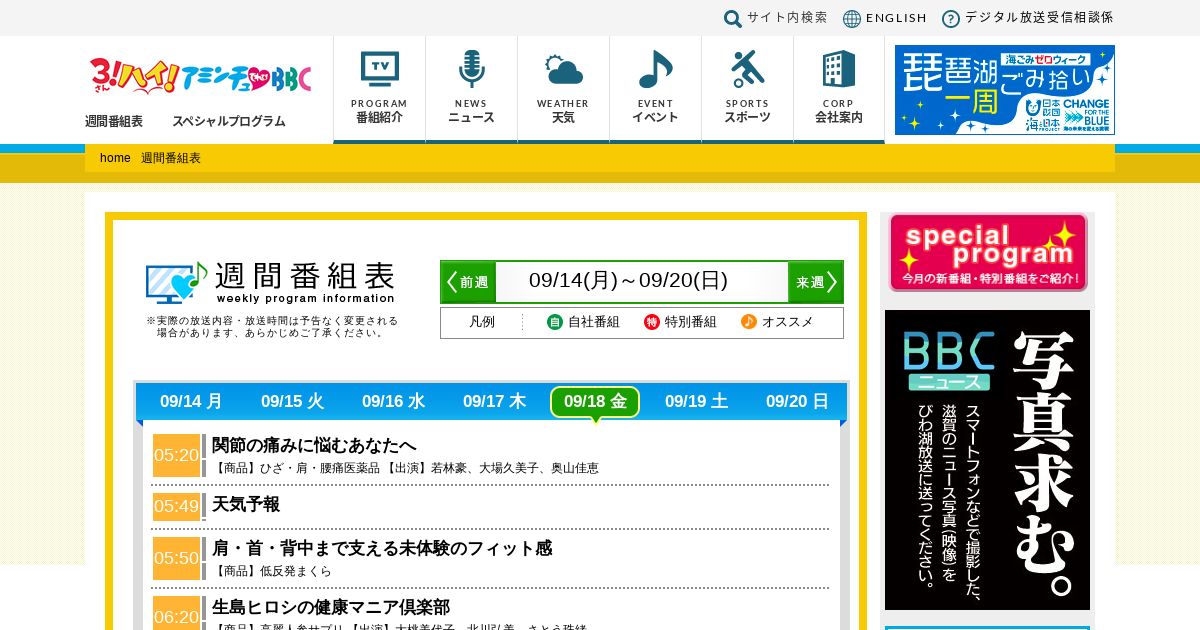1200x630 pixels.
Task: Click the weekly program monitor icon
Action: (176, 283)
